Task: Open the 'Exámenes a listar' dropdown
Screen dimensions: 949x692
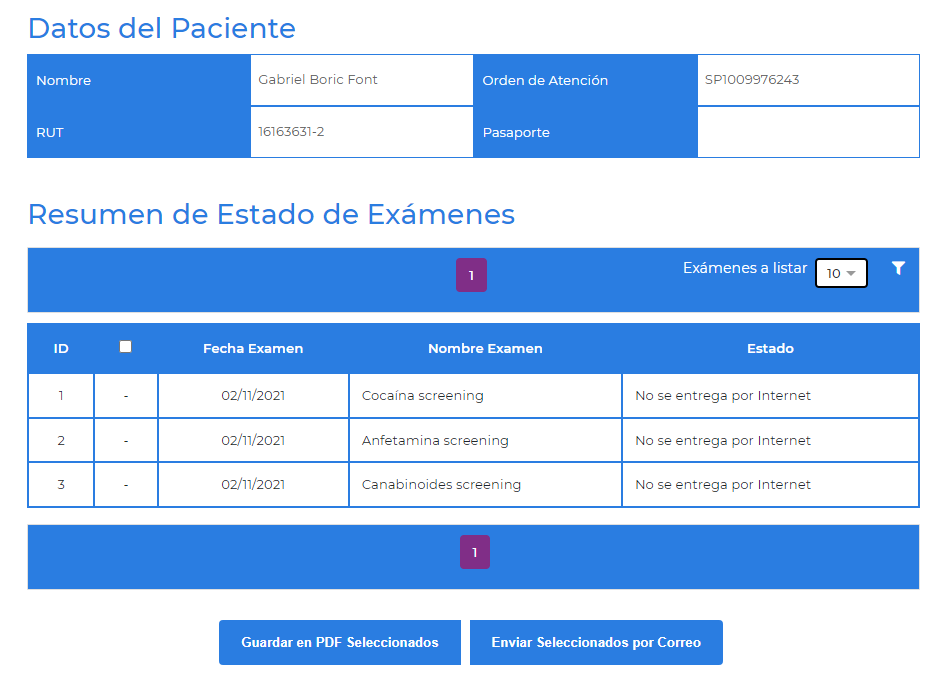Action: point(841,273)
